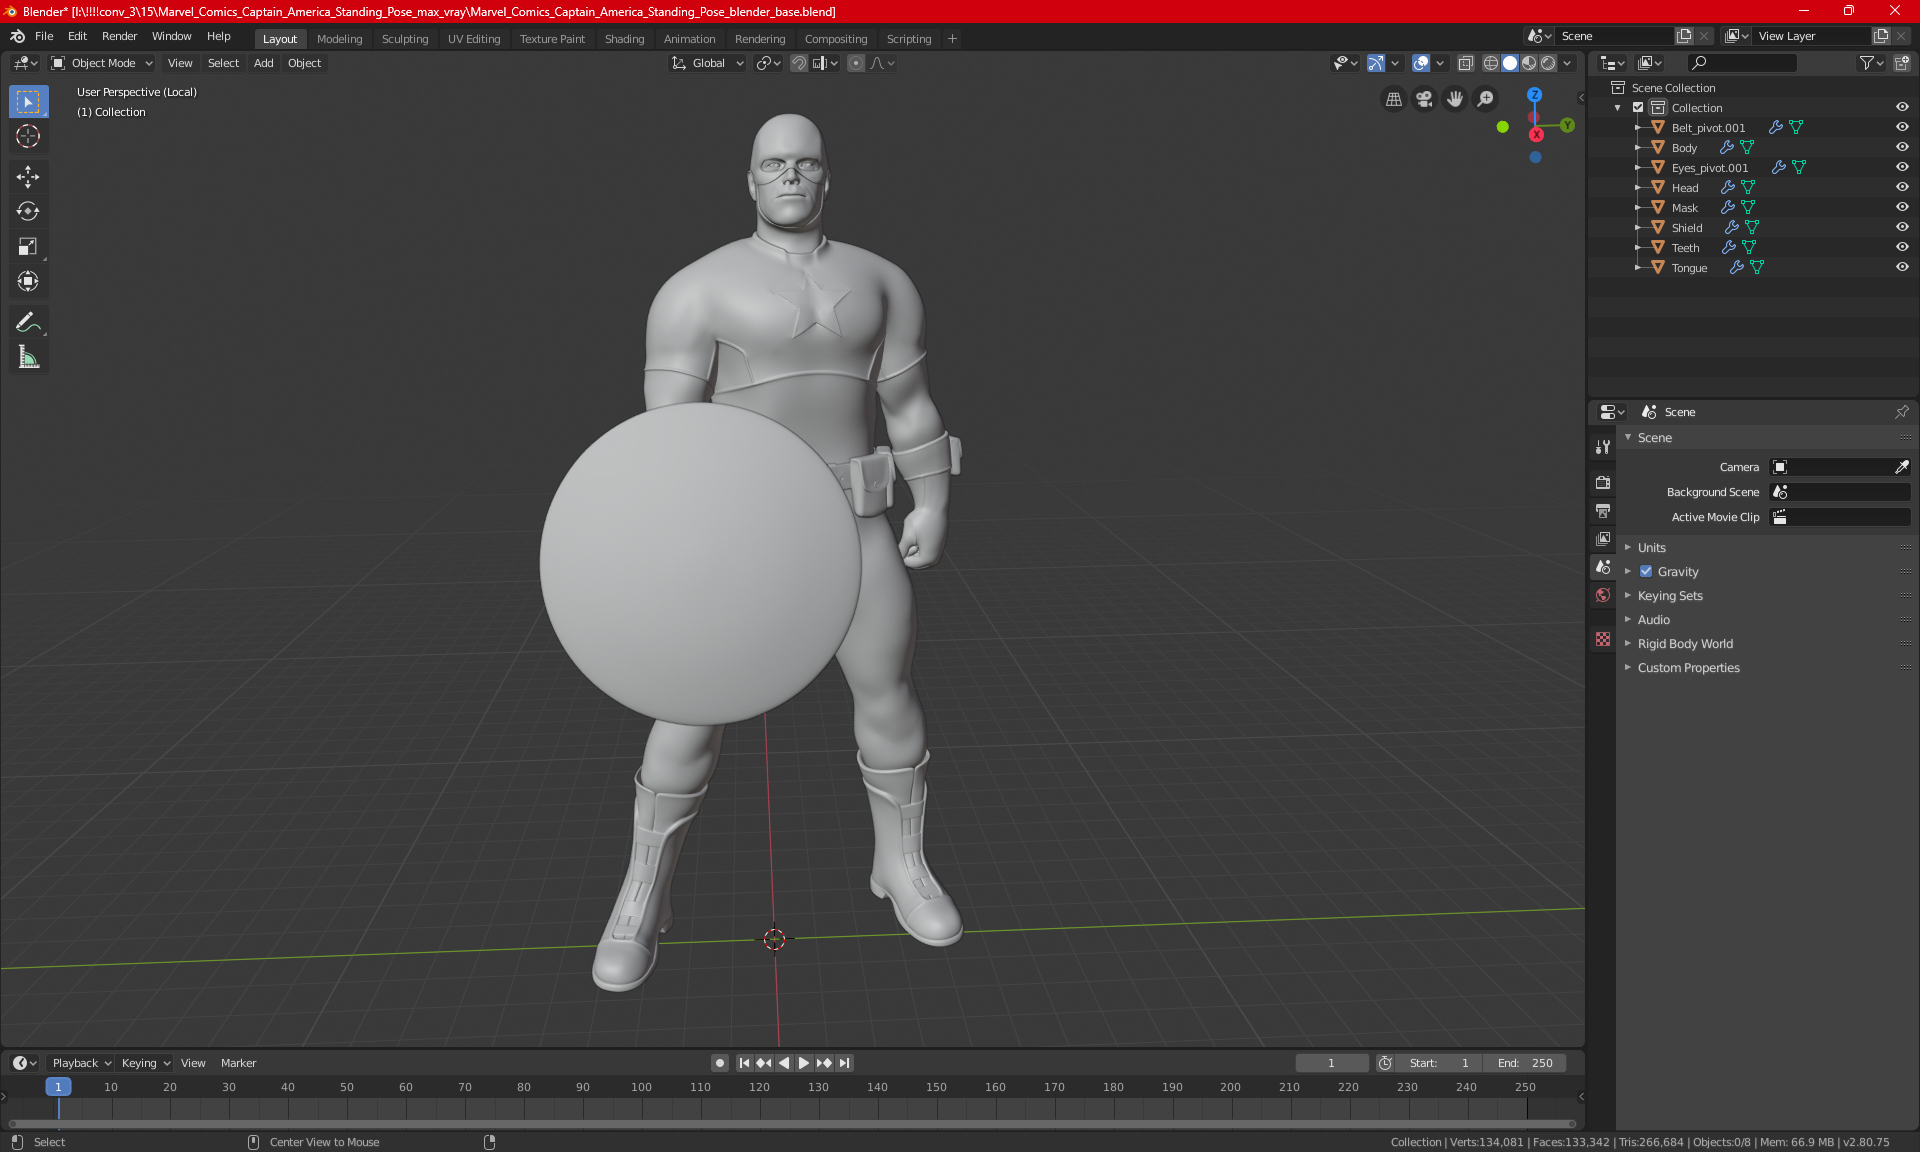The width and height of the screenshot is (1920, 1152).
Task: Toggle orthographic grid view icon
Action: pyautogui.click(x=1393, y=99)
